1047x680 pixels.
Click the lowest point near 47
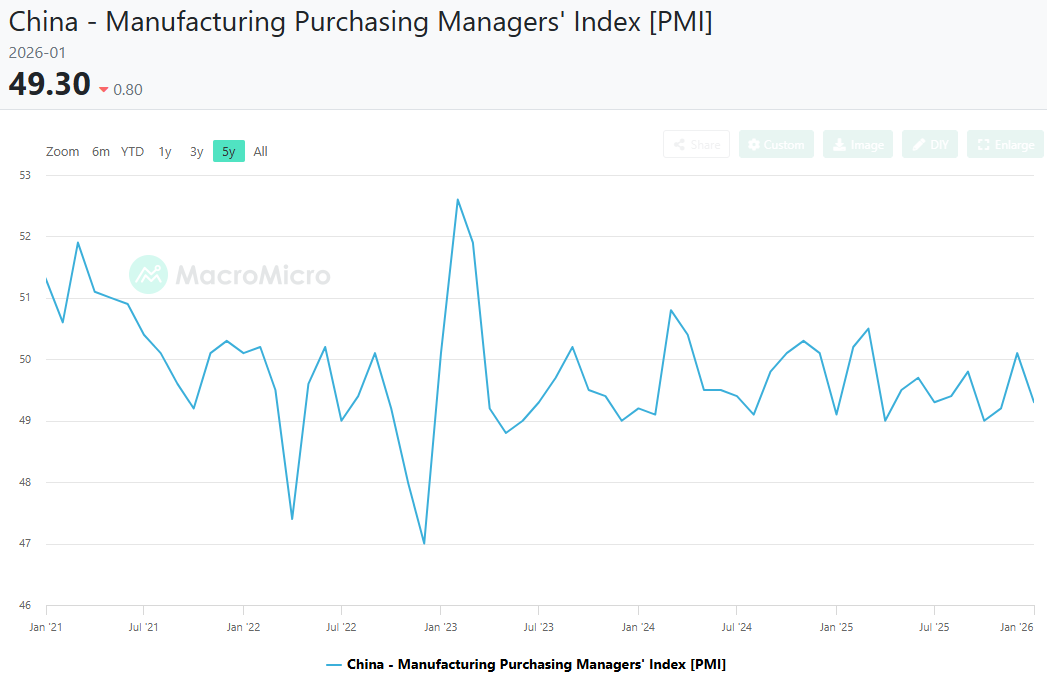coord(424,544)
